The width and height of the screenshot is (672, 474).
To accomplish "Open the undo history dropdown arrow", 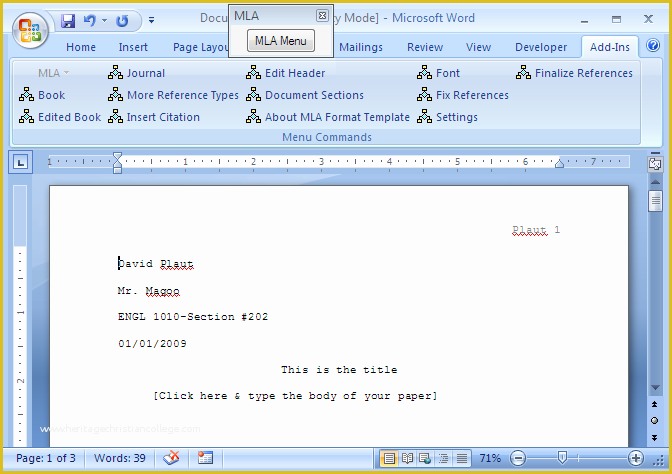I will (x=104, y=20).
